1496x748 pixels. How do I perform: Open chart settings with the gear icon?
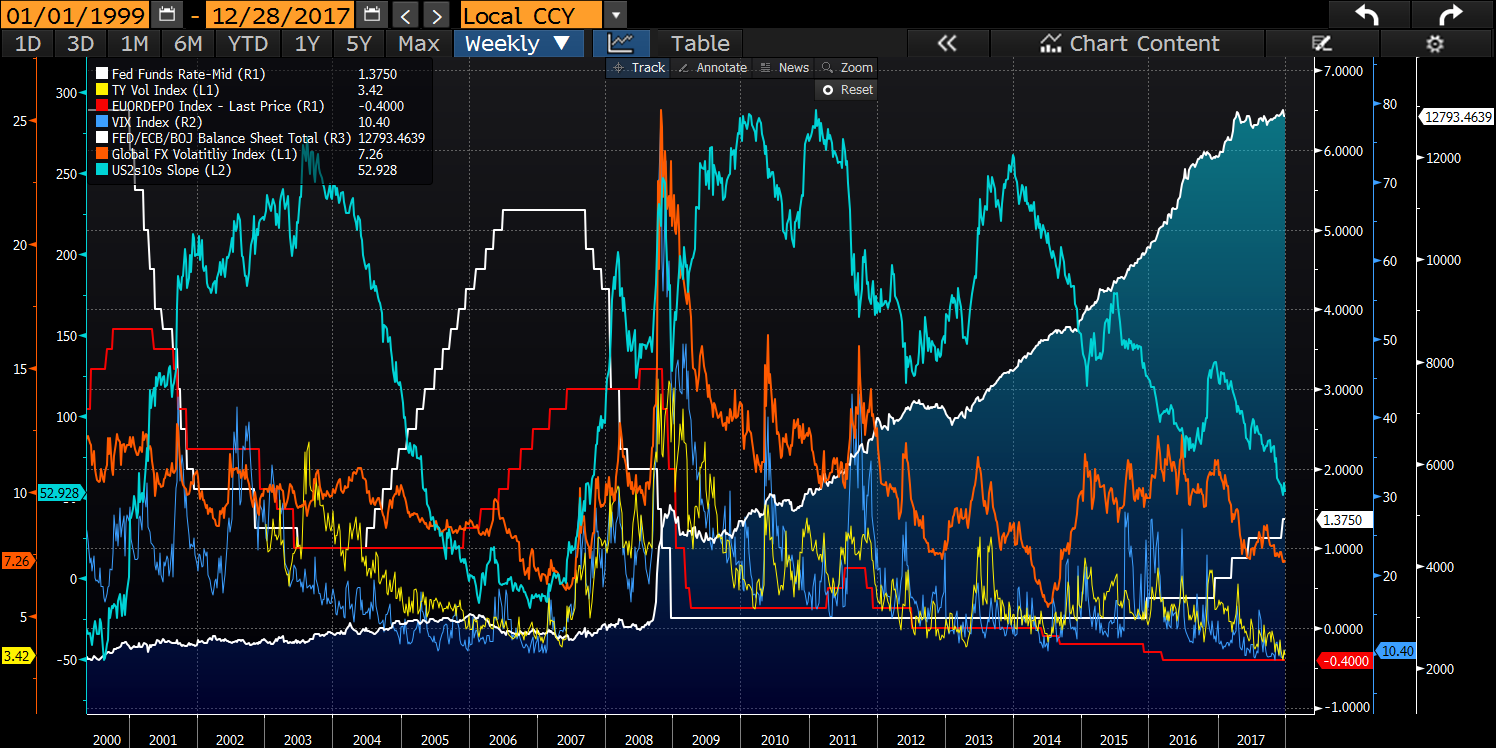pyautogui.click(x=1434, y=44)
